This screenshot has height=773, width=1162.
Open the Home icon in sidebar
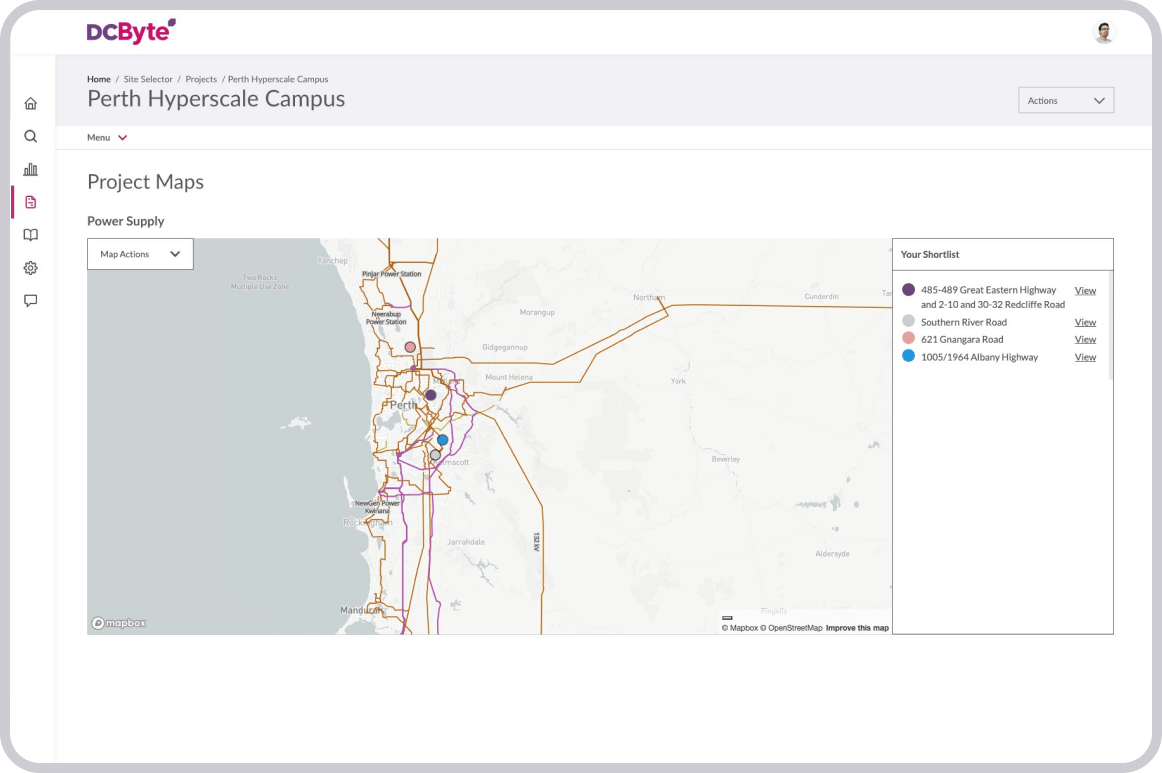tap(31, 103)
